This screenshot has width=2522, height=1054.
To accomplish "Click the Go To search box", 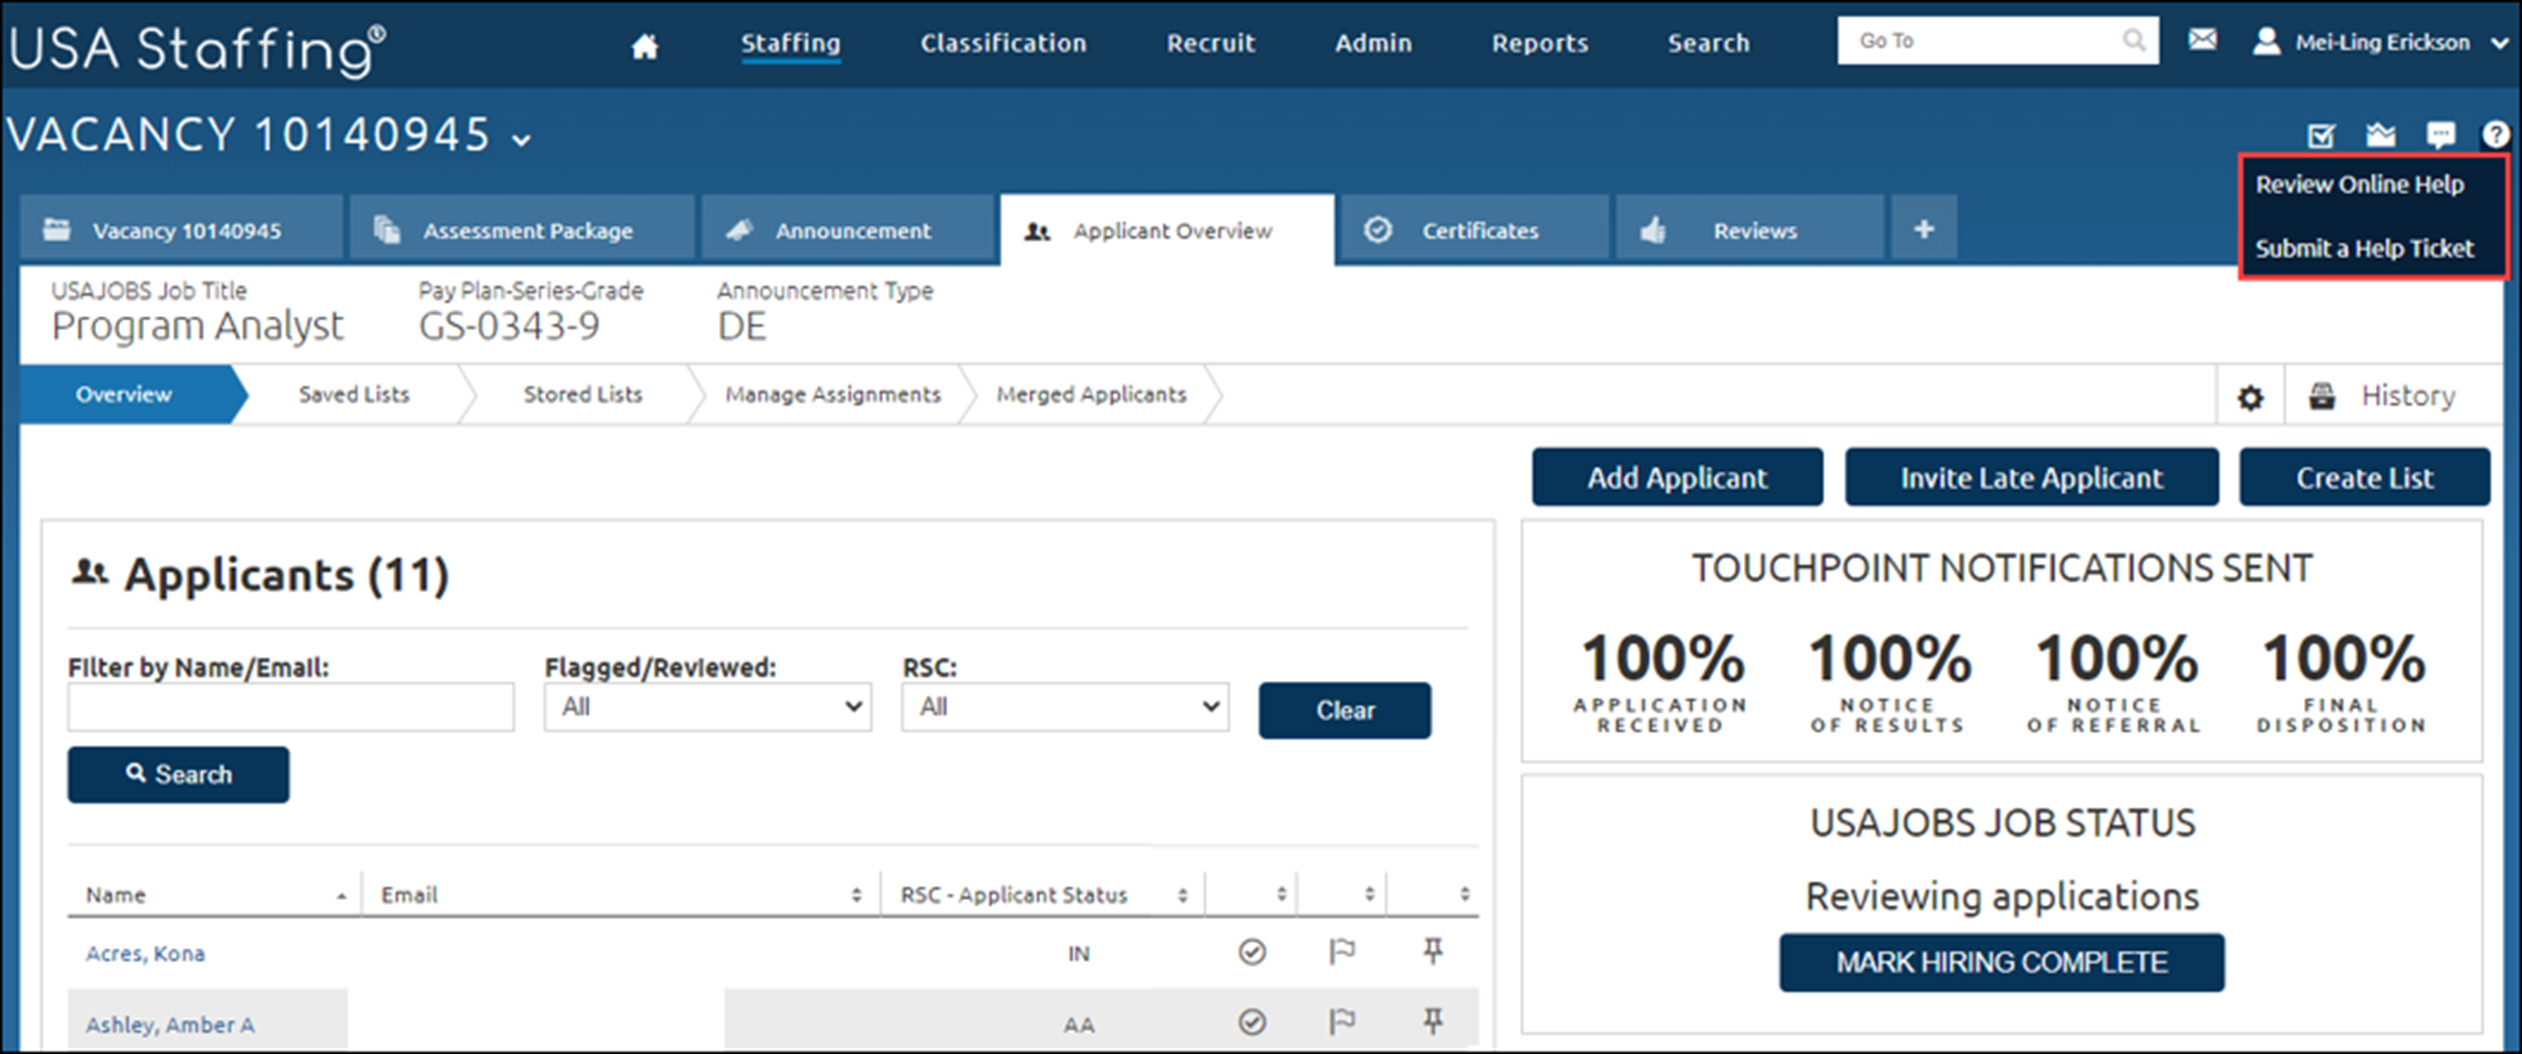I will tap(1997, 41).
